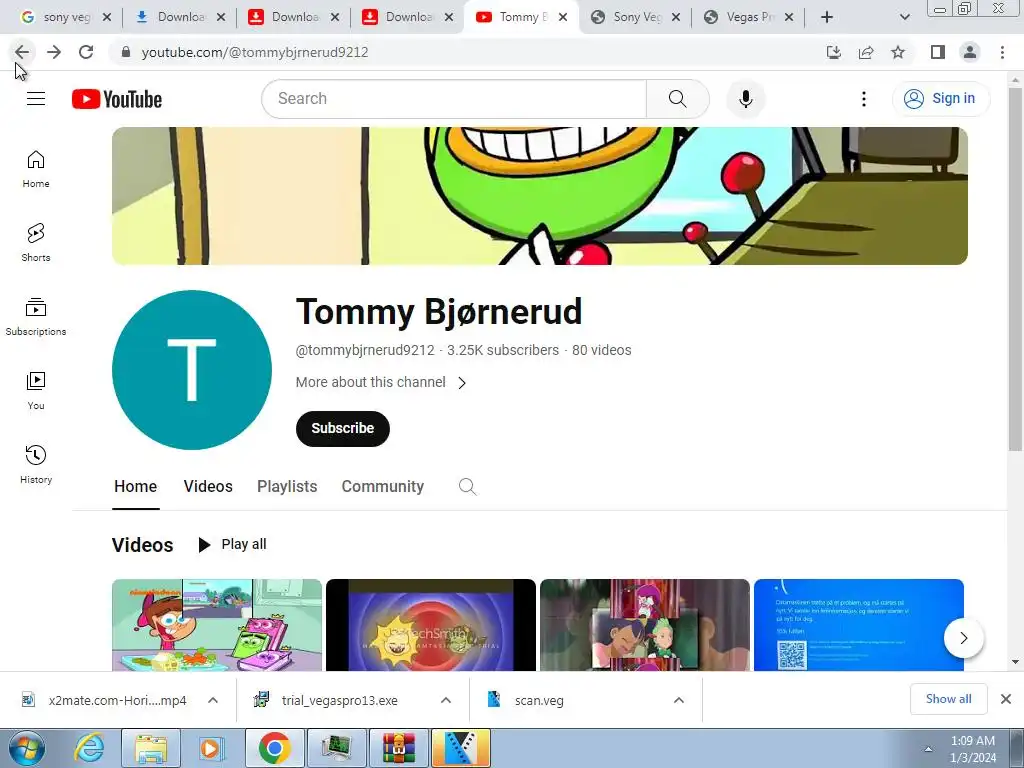
Task: Click the page scrollbar down arrow
Action: pos(1015,662)
